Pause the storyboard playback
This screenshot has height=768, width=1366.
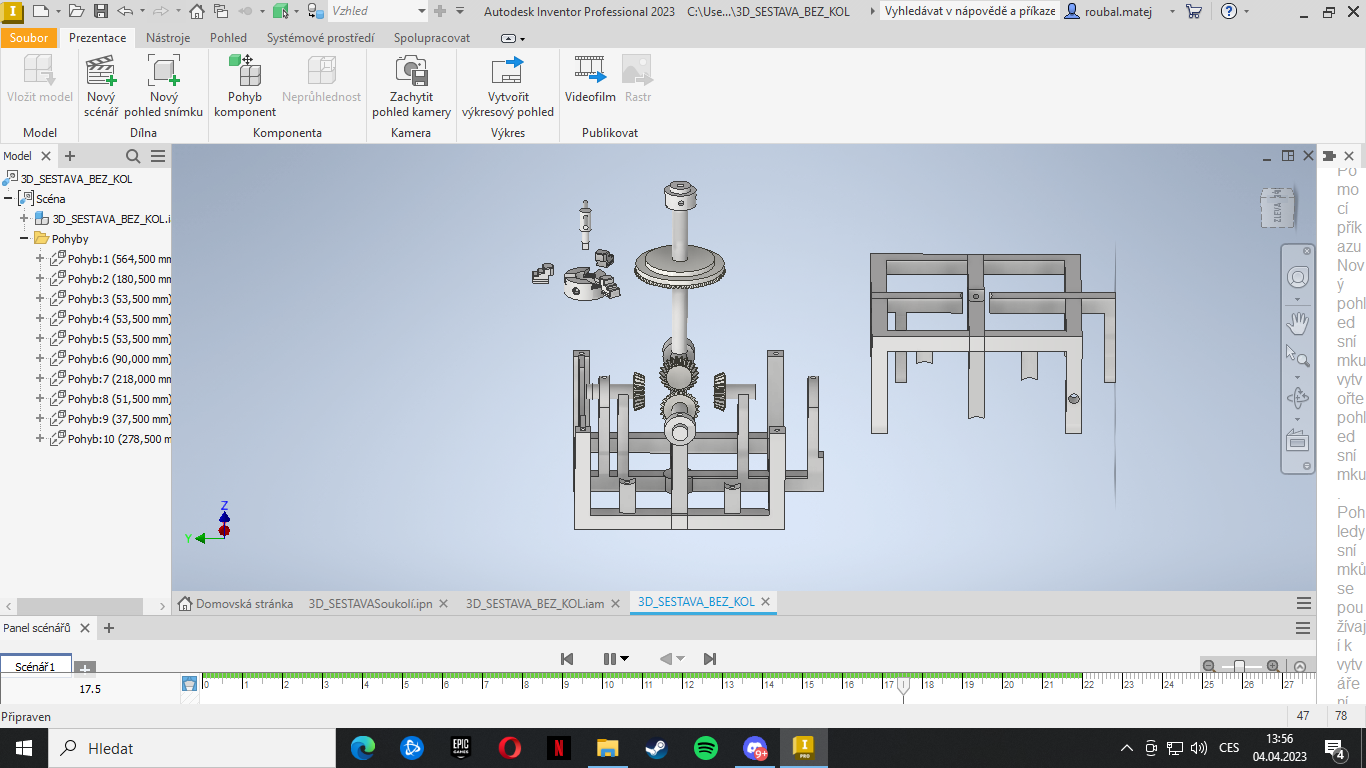pos(609,658)
